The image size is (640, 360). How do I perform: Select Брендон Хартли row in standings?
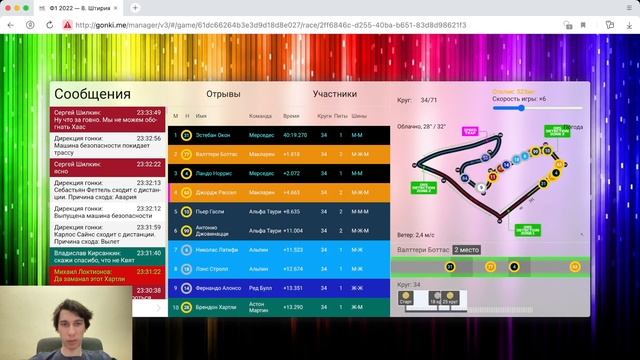(x=279, y=307)
